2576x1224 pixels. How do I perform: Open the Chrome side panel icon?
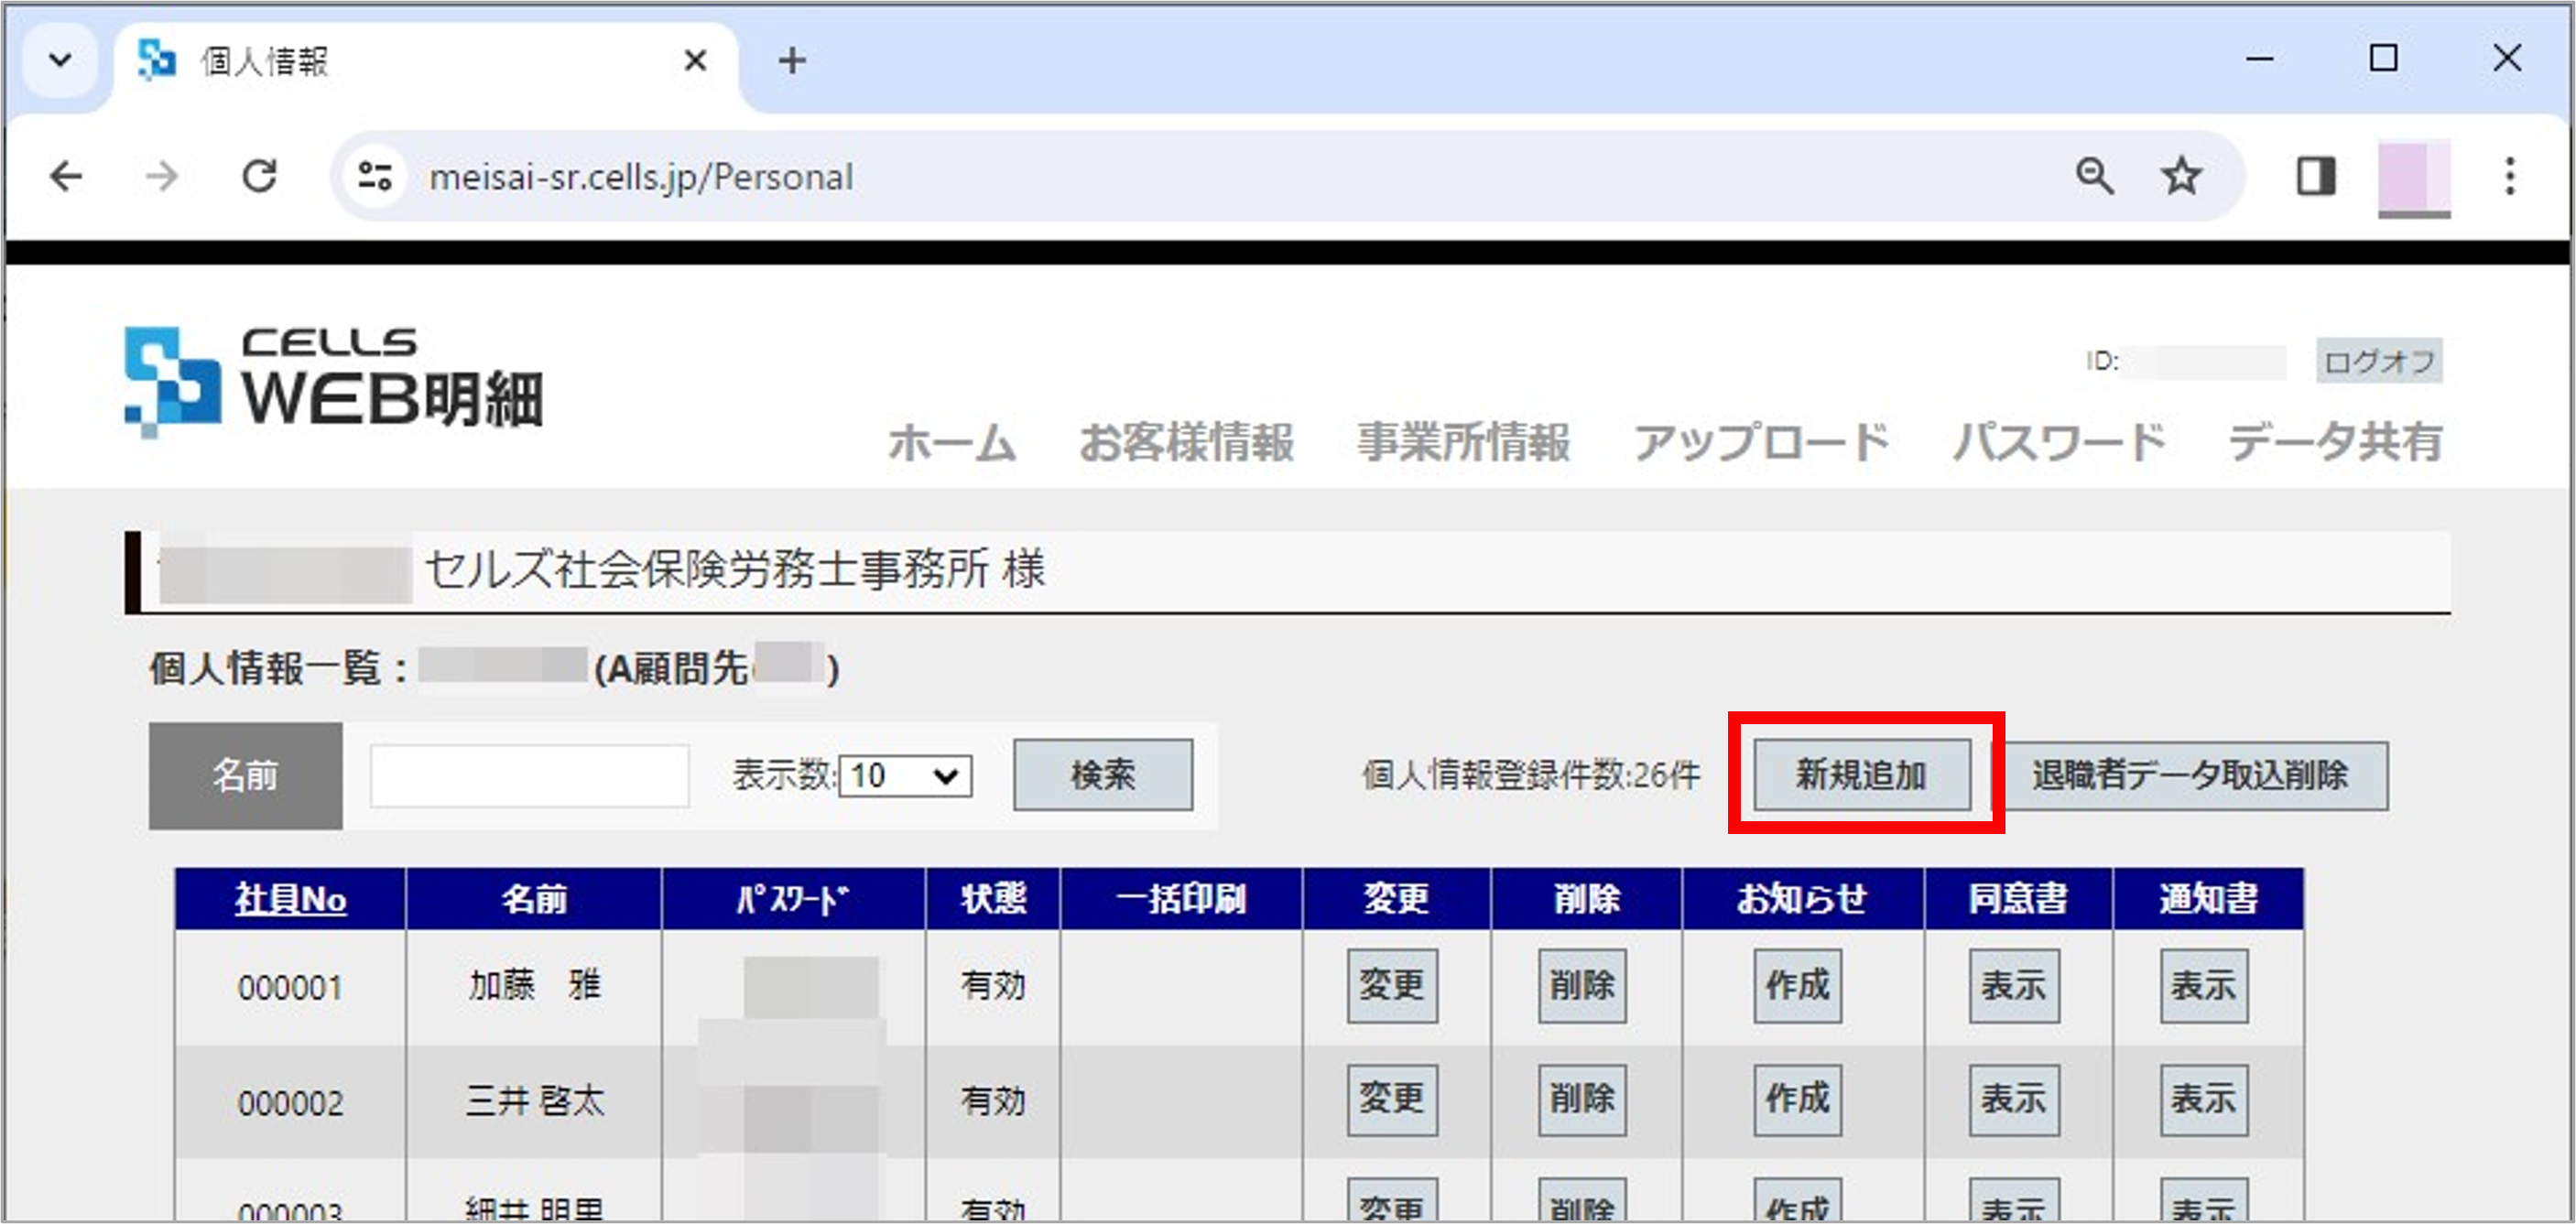(2315, 176)
